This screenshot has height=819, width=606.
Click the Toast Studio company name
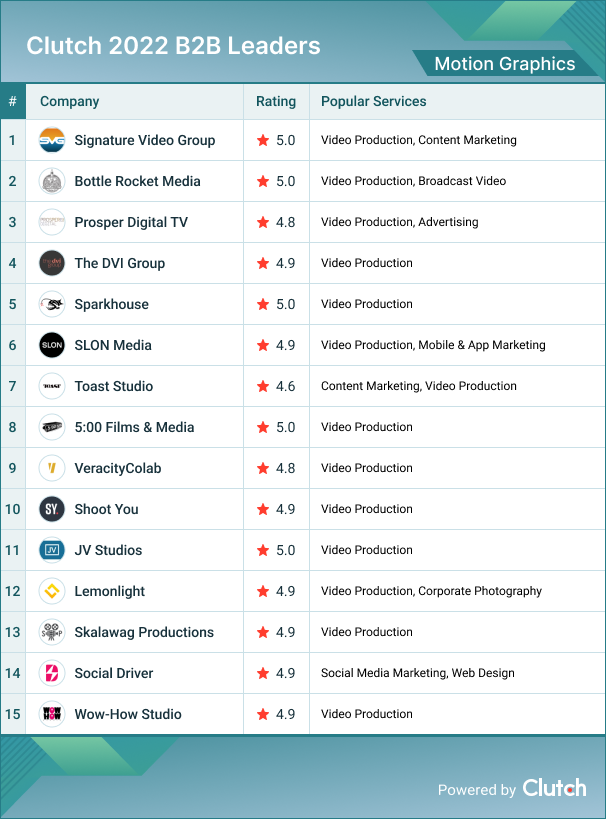pos(114,386)
